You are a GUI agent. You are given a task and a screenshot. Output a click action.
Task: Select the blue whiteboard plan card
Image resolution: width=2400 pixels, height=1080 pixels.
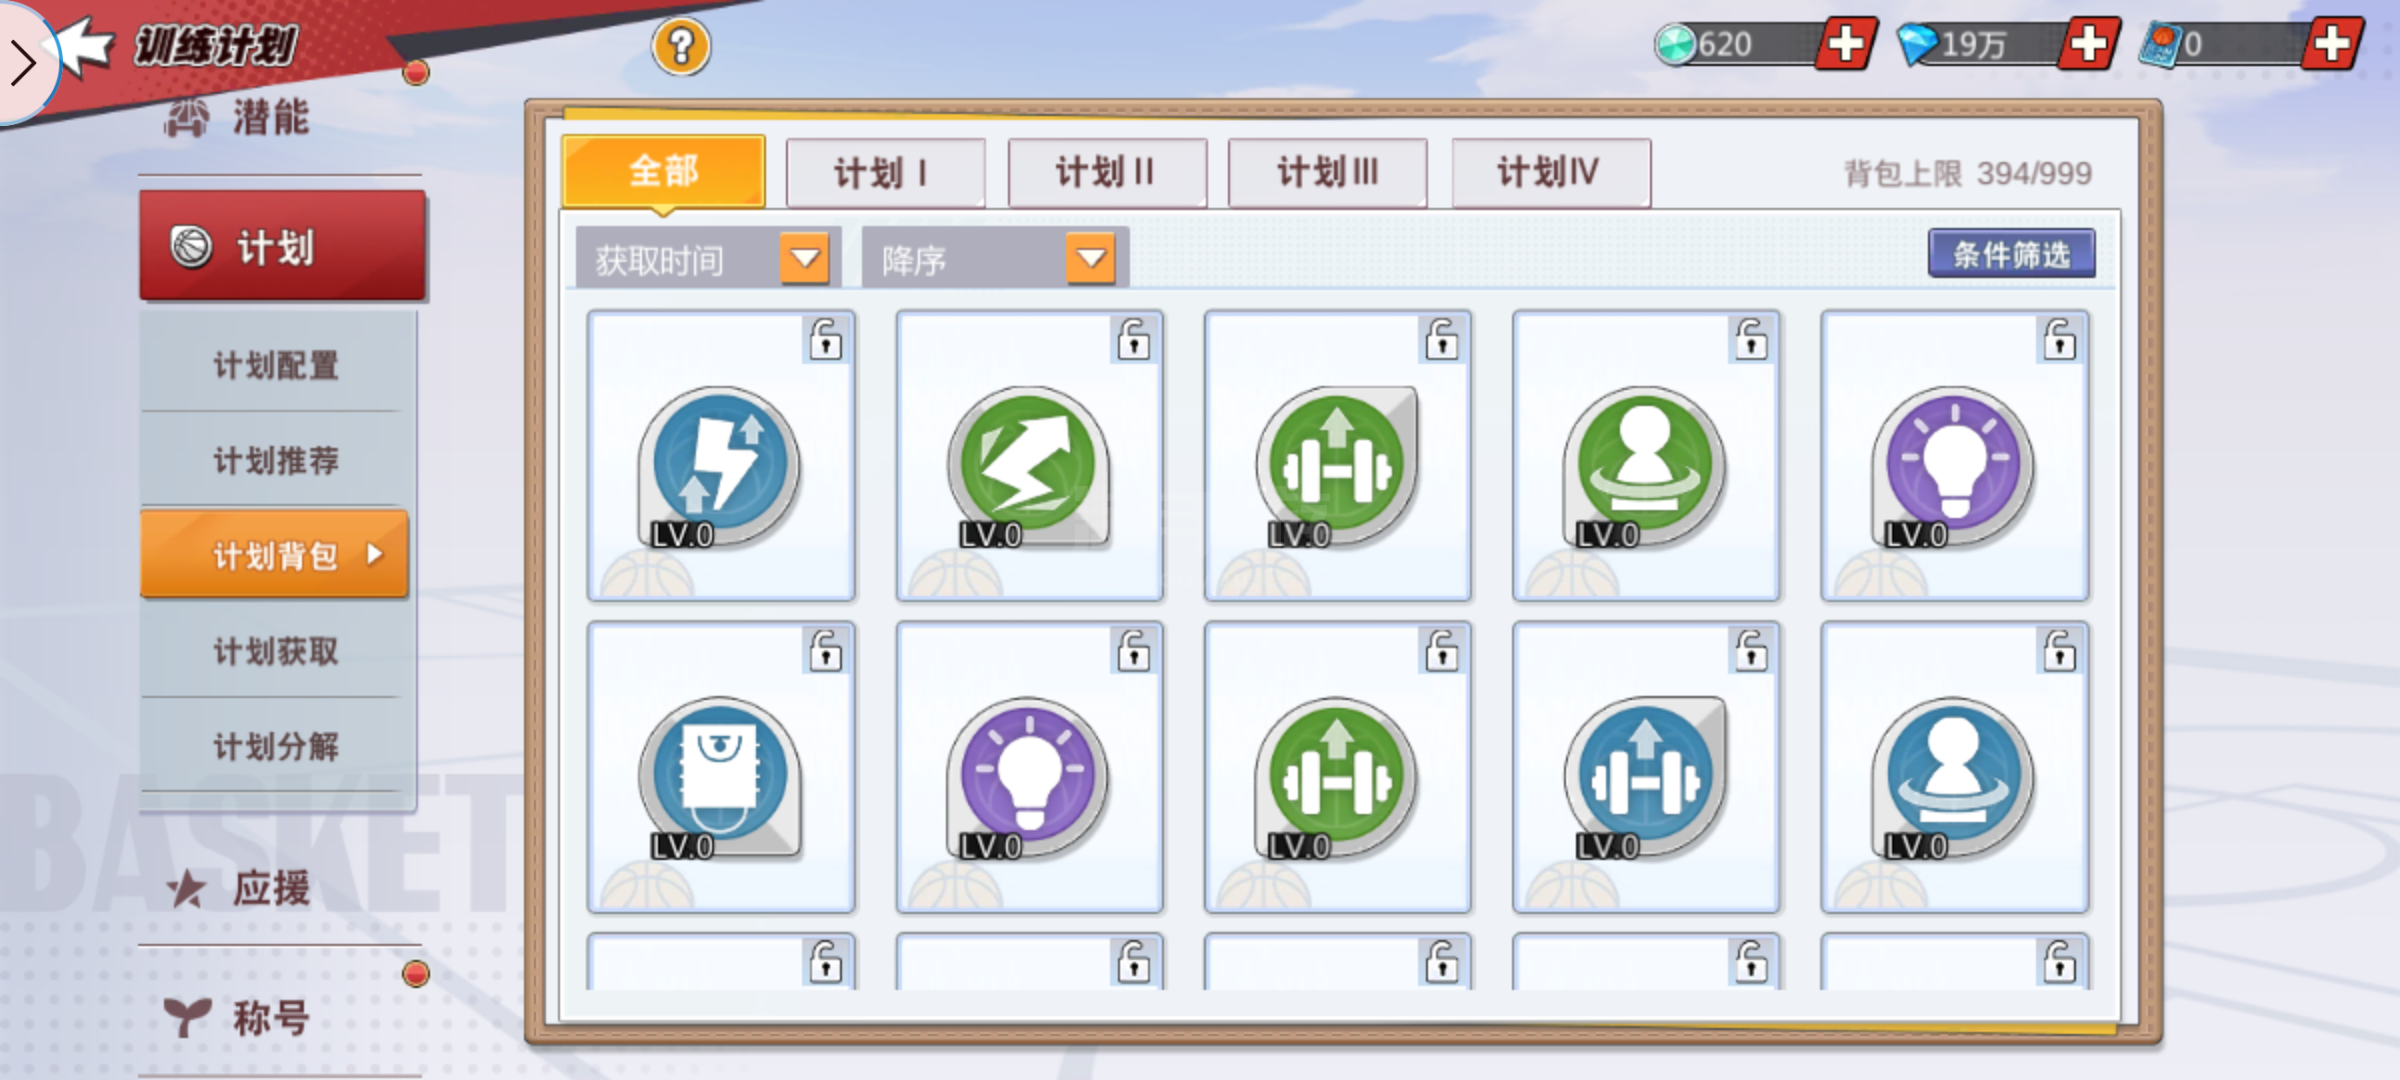721,767
